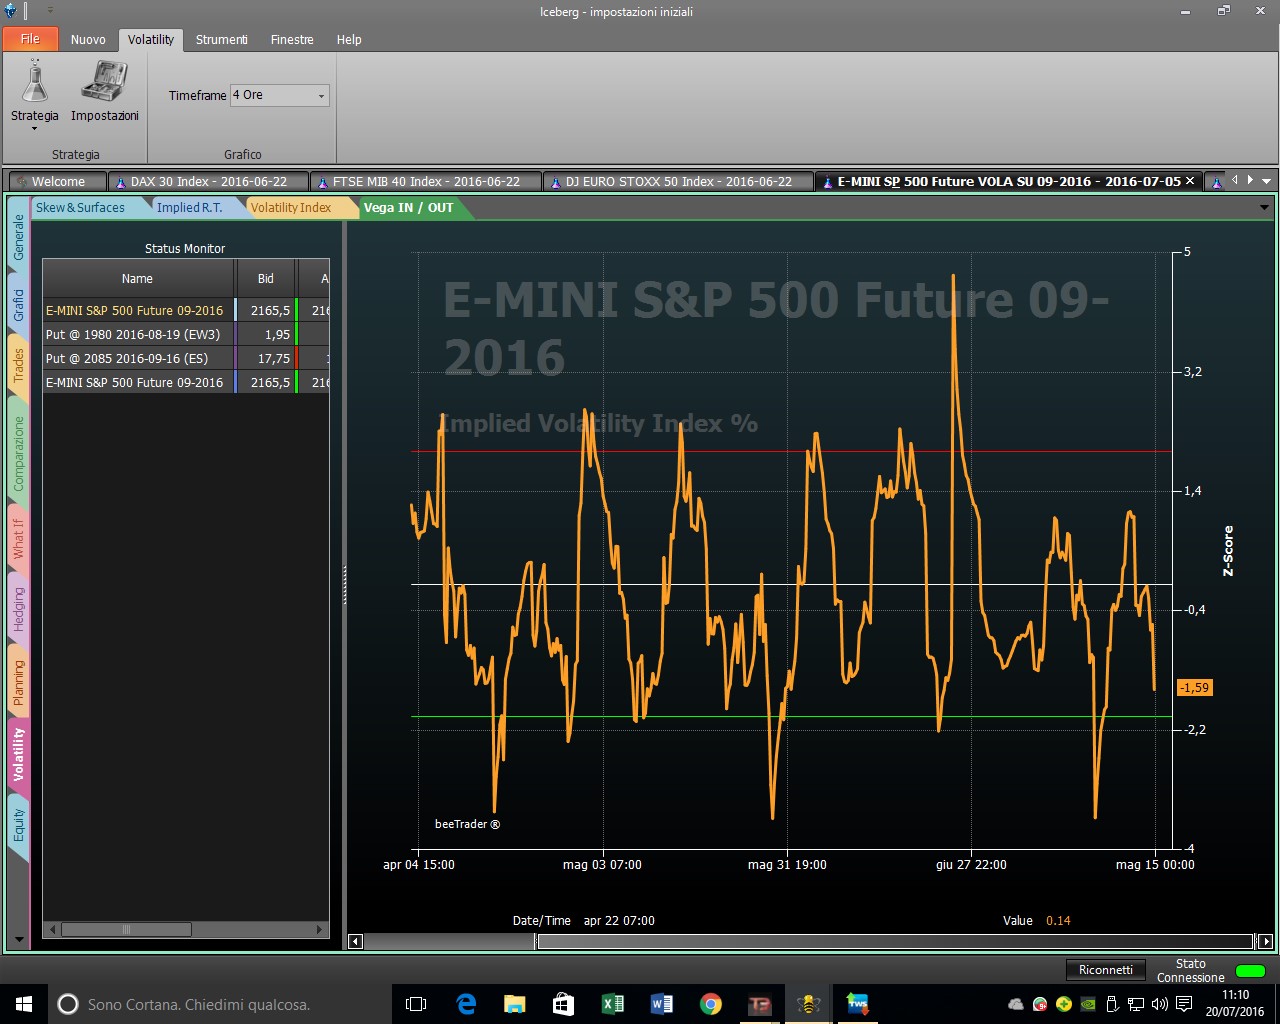
Task: Open the document tab list dropdown arrow
Action: (1267, 181)
